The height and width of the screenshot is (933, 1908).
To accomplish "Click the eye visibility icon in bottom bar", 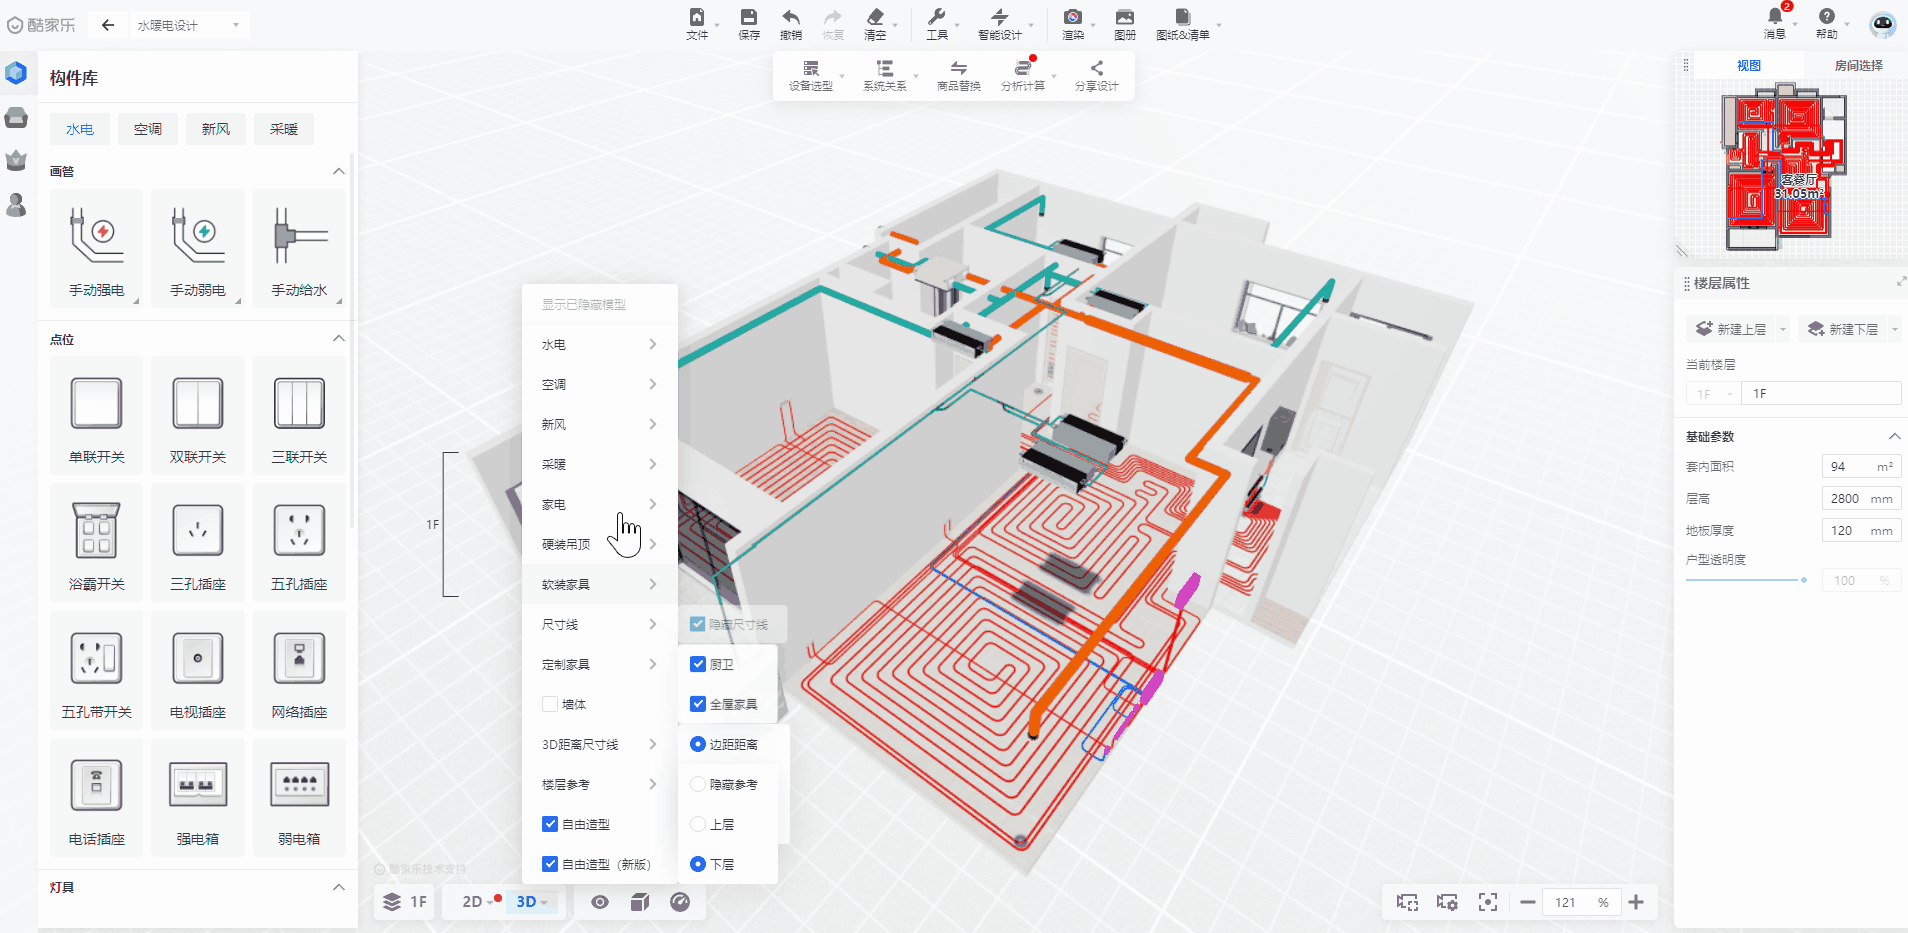I will [x=600, y=902].
